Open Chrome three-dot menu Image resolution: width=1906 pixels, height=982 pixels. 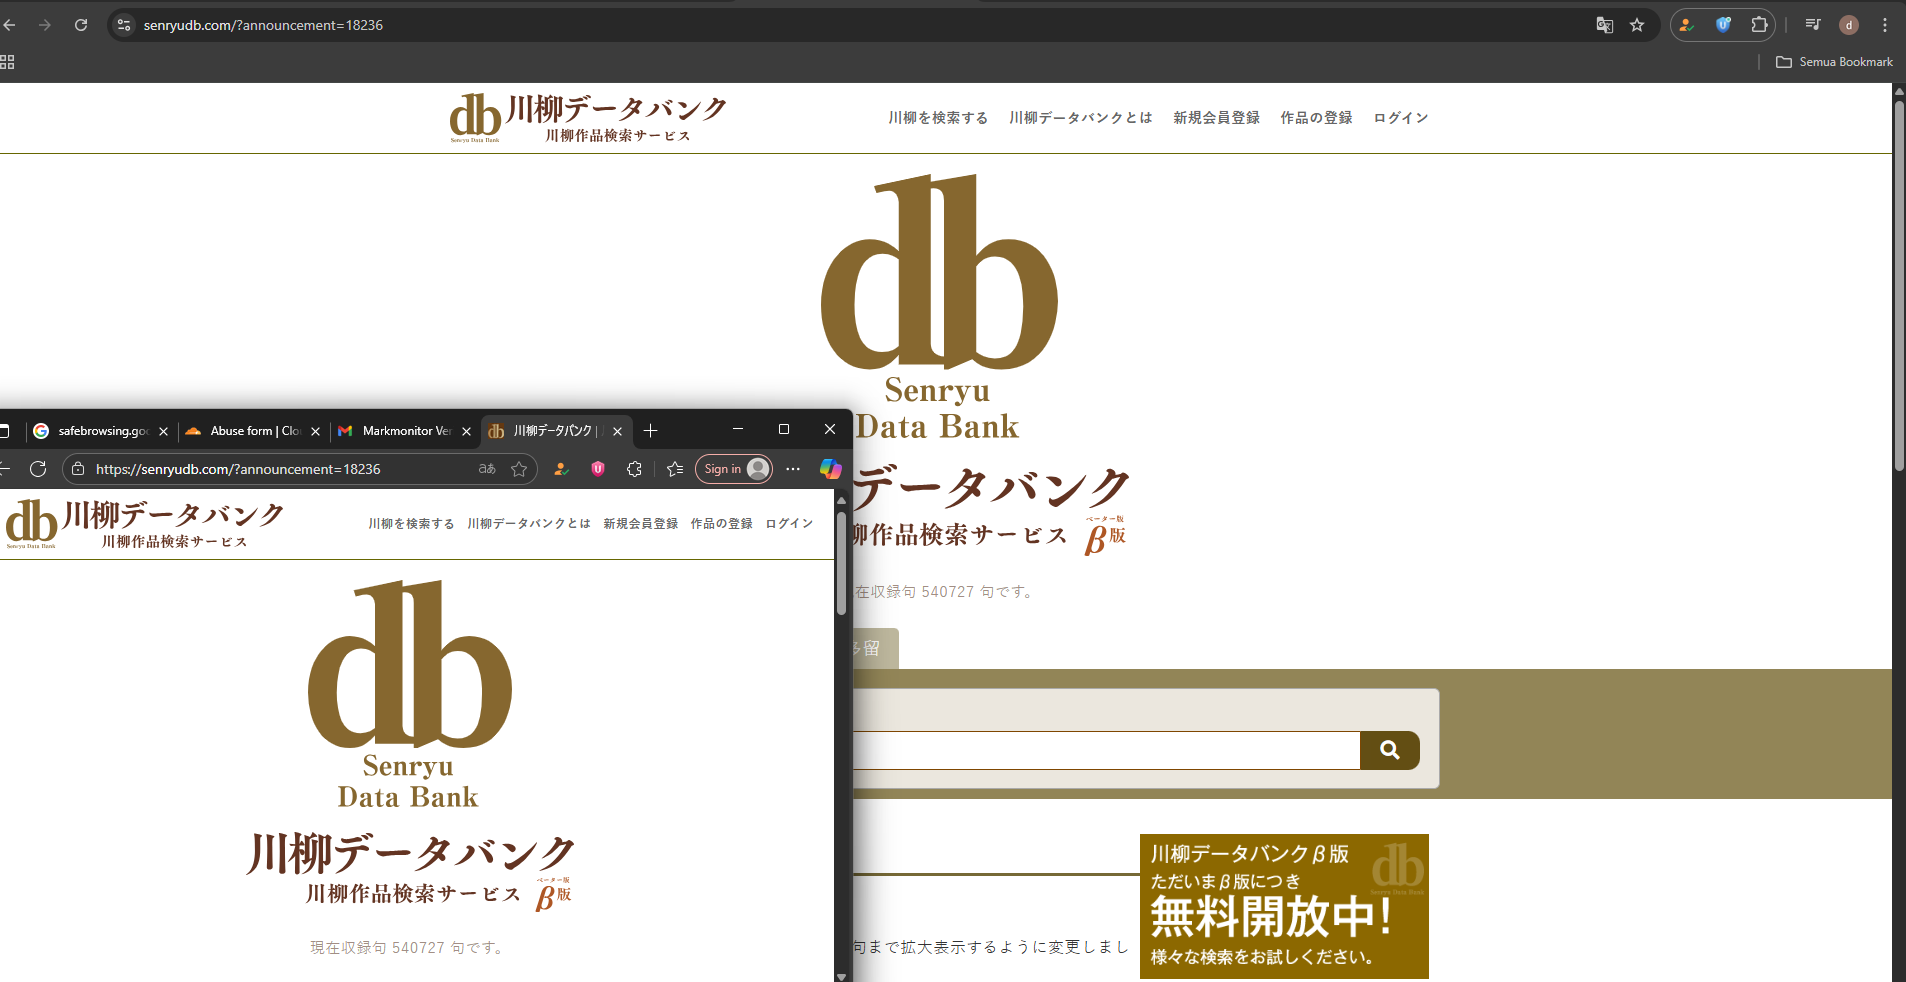point(1885,25)
